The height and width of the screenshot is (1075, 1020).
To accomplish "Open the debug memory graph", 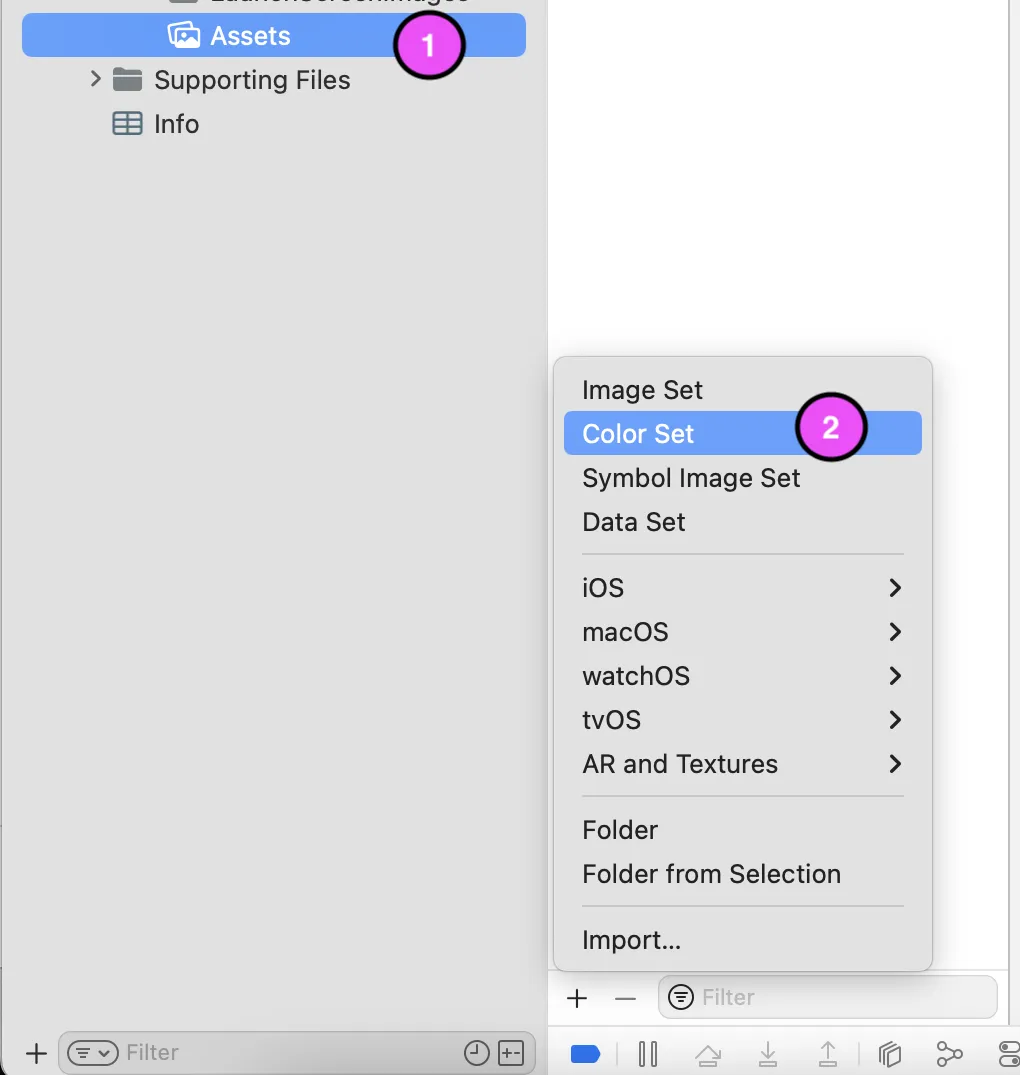I will coord(949,1053).
